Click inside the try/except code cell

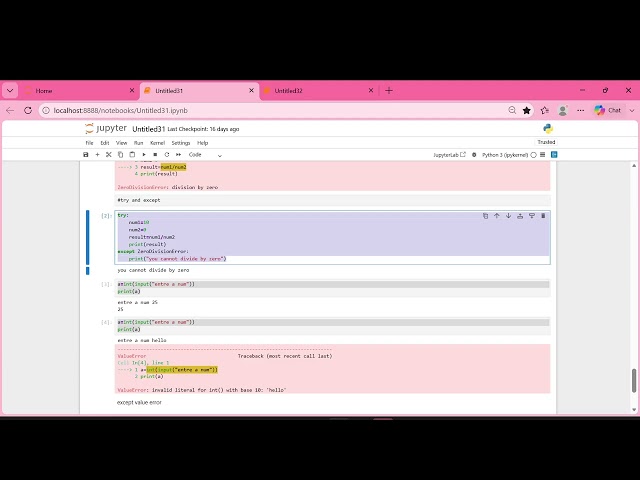click(332, 237)
